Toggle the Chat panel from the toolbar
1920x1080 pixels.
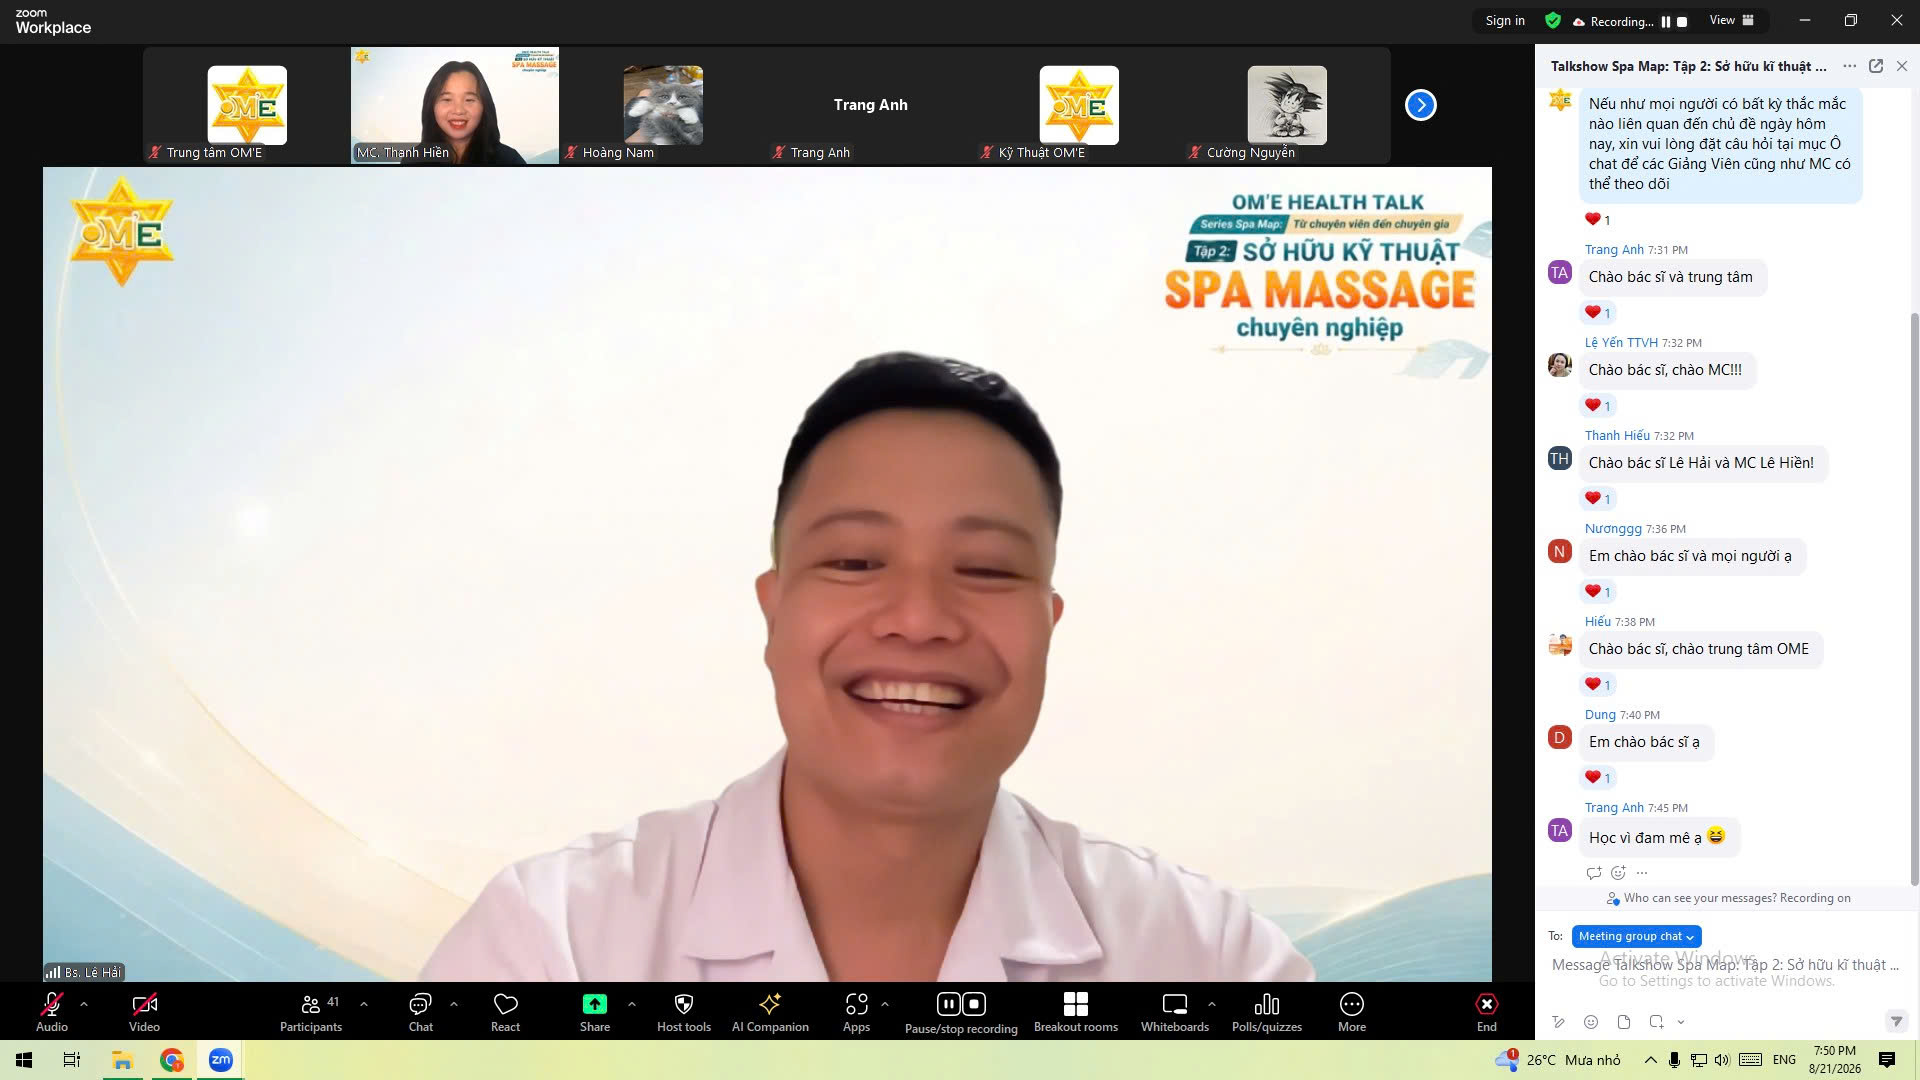[420, 1012]
